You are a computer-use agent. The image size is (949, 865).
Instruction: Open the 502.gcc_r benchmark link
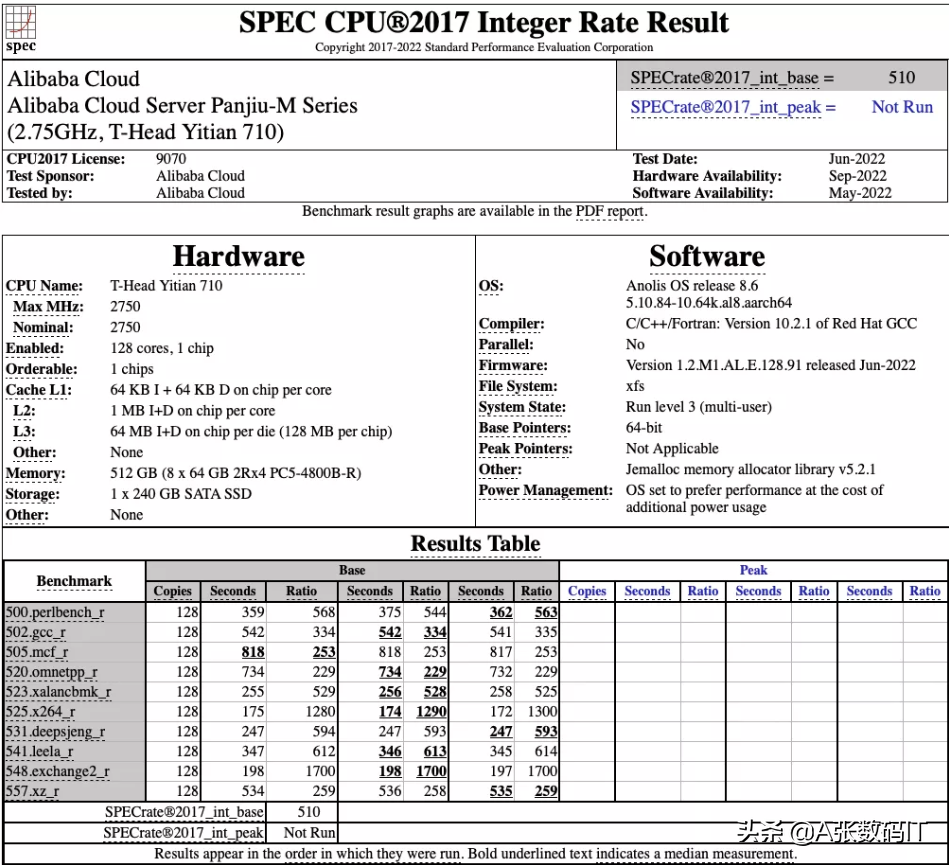pyautogui.click(x=36, y=633)
